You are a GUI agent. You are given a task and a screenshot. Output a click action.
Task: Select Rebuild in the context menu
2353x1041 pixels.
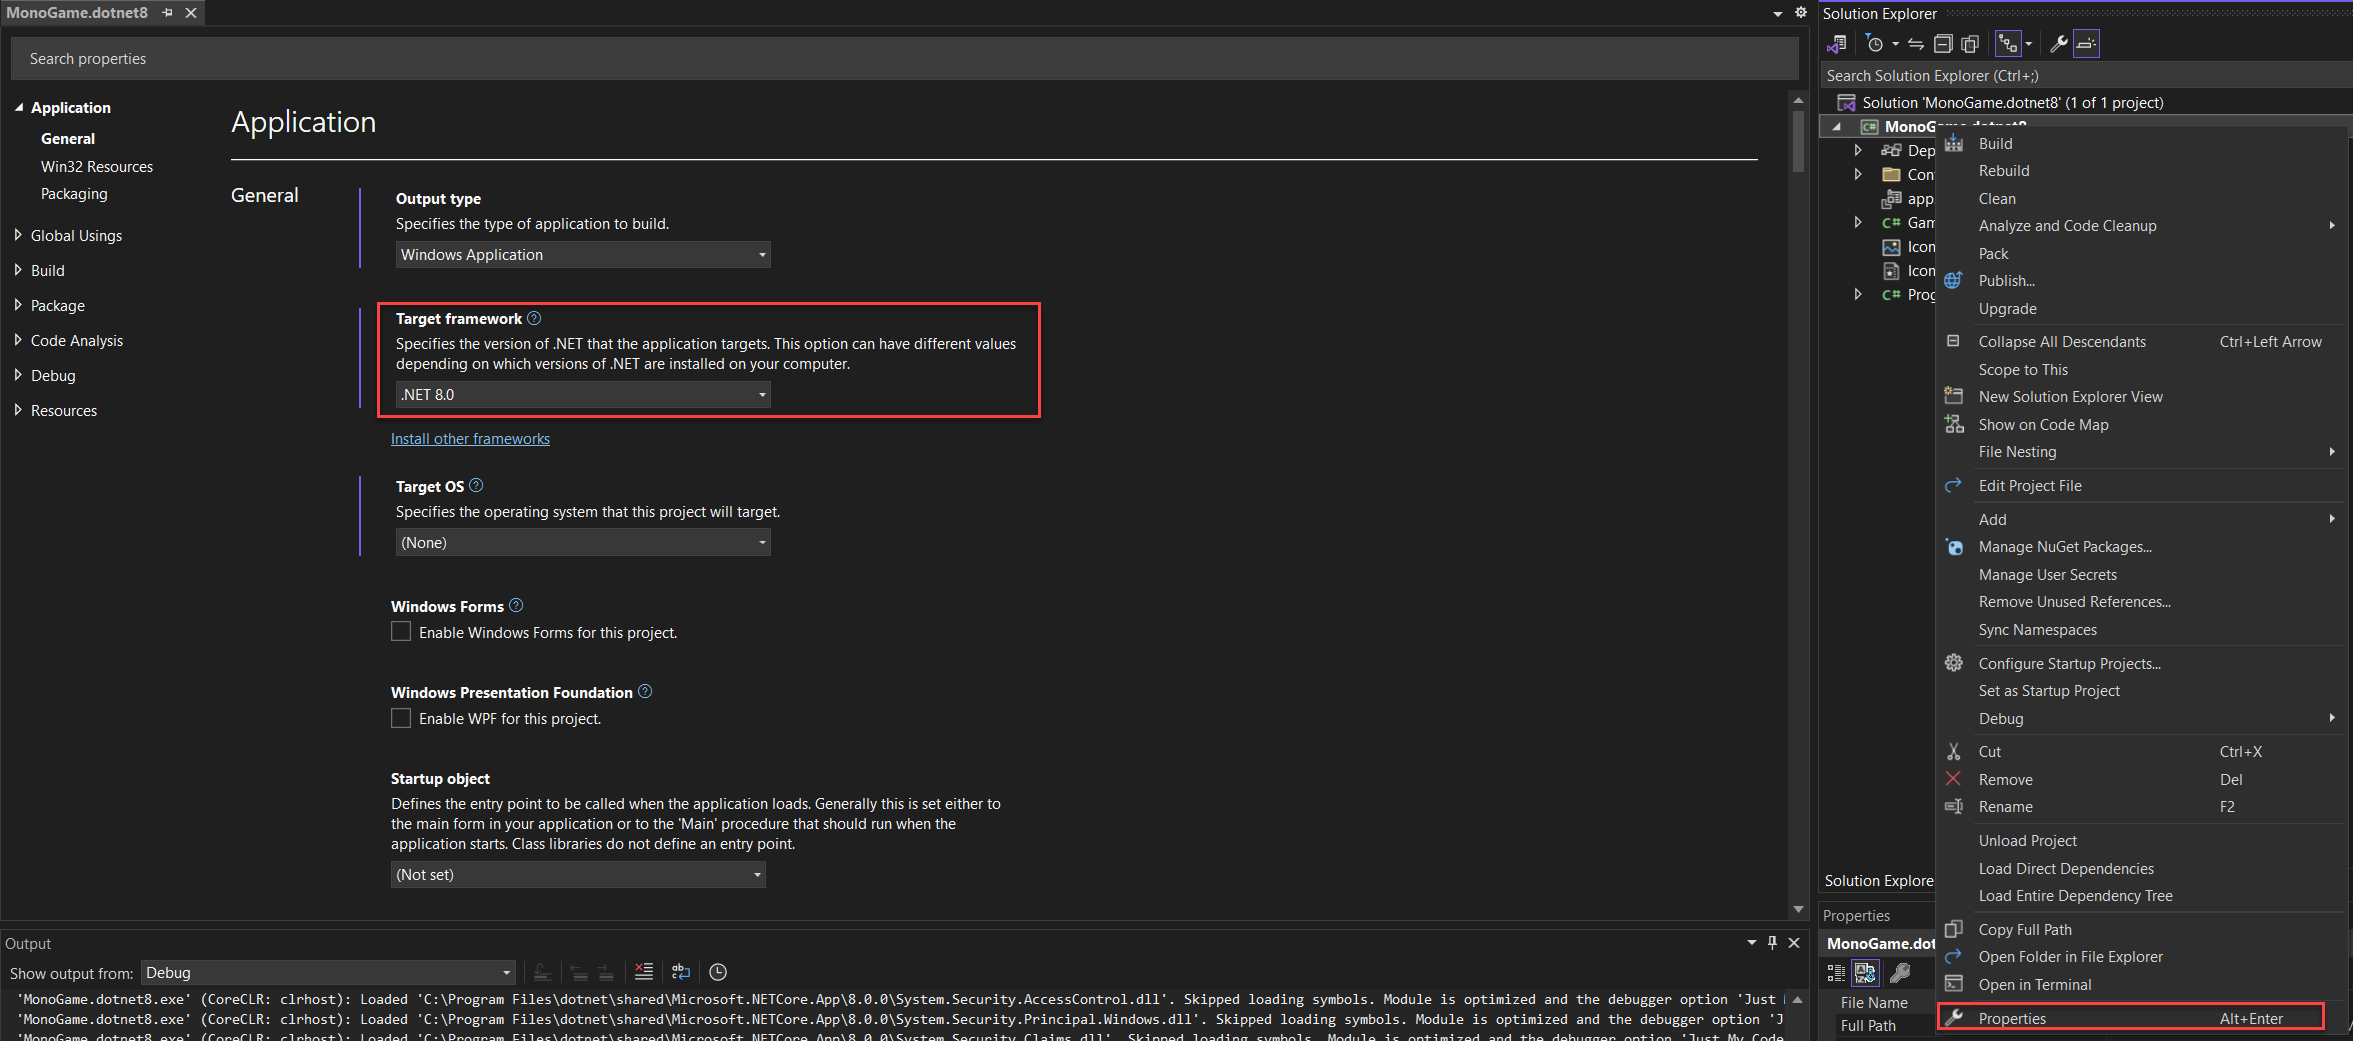(2140, 171)
